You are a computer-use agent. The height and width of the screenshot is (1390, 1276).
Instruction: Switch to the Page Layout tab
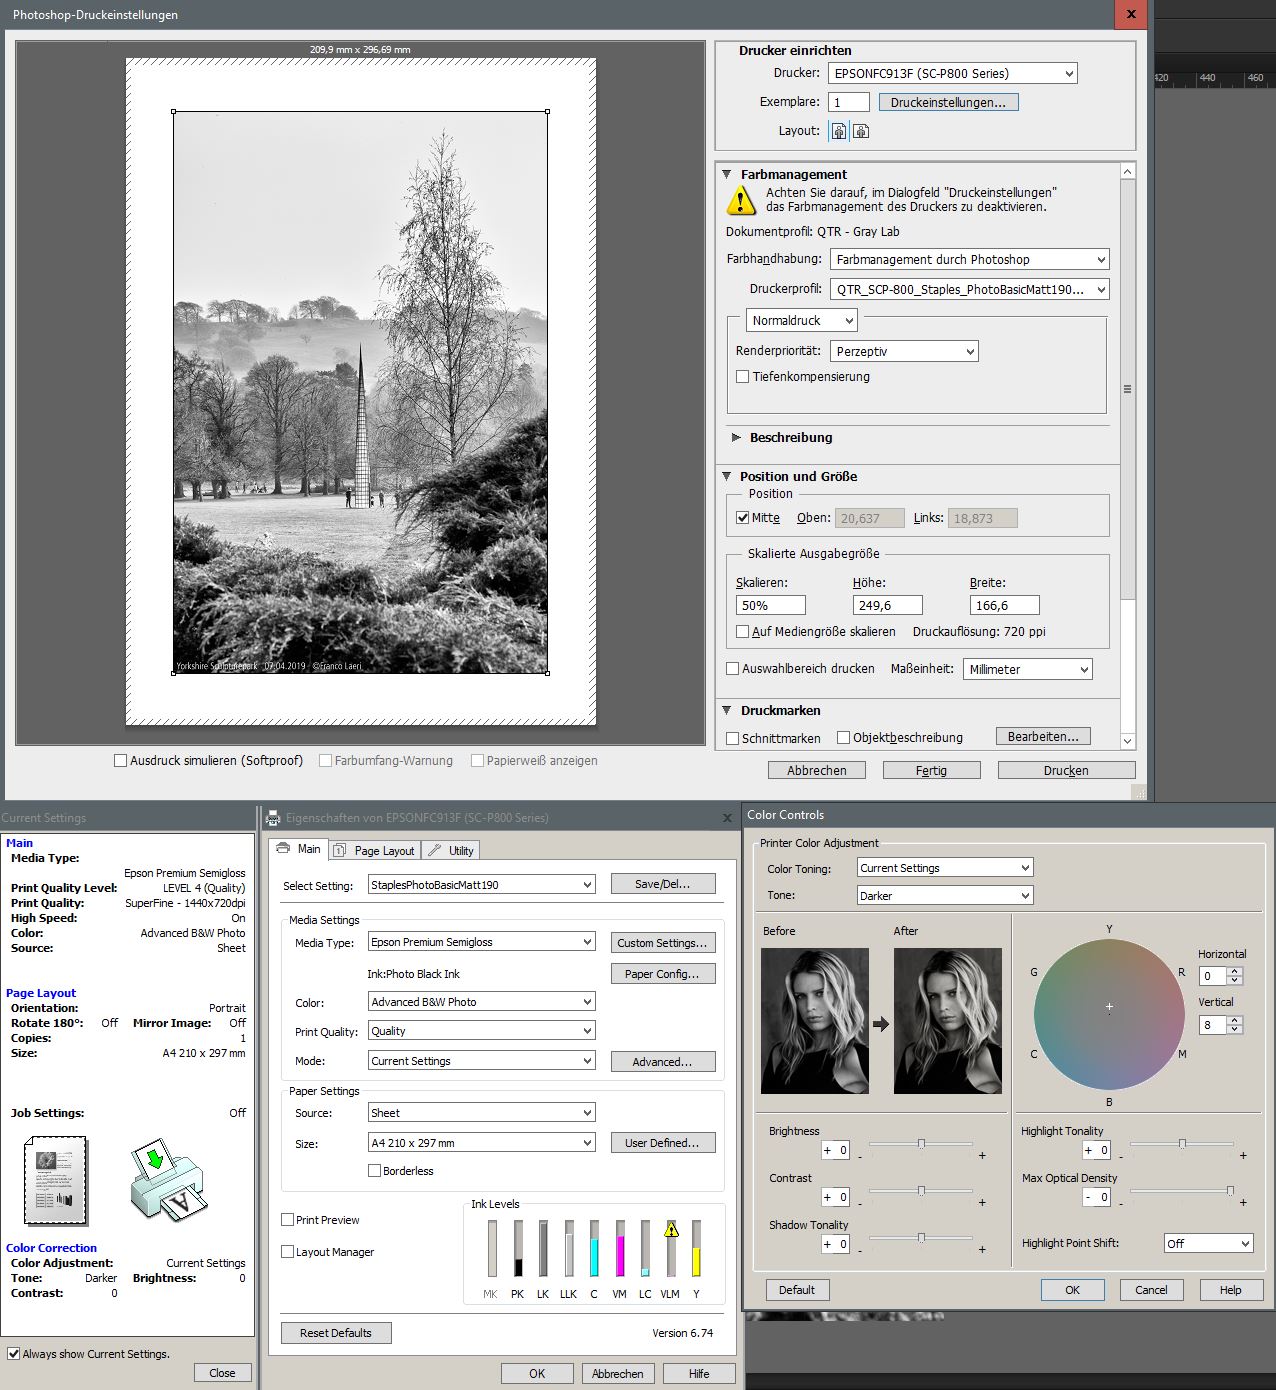click(374, 850)
